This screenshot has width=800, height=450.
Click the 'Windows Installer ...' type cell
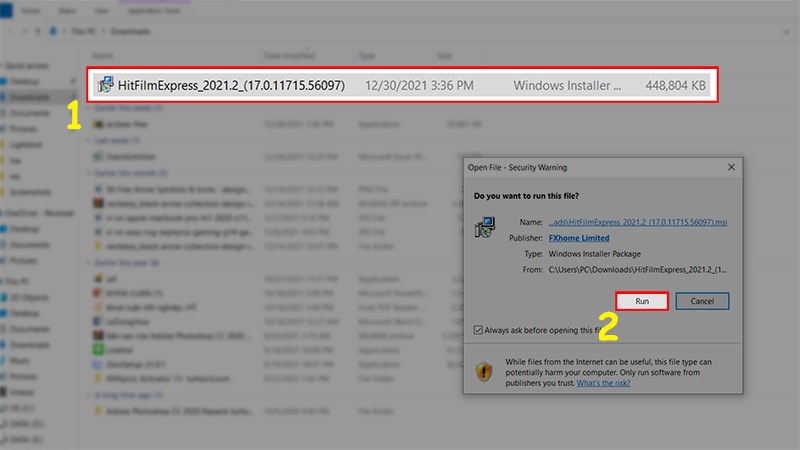pos(566,85)
